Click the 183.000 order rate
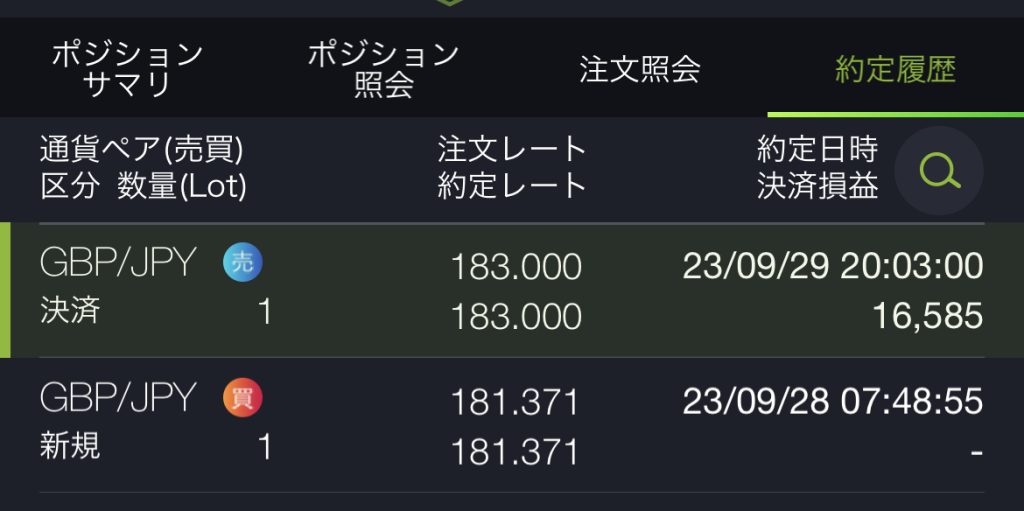The width and height of the screenshot is (1024, 511). (x=516, y=267)
